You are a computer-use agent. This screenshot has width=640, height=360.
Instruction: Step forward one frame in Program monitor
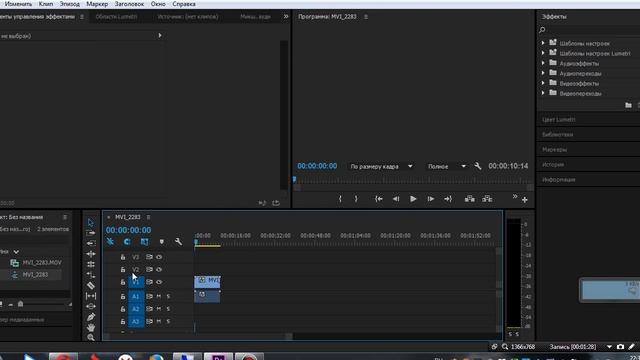(x=431, y=199)
